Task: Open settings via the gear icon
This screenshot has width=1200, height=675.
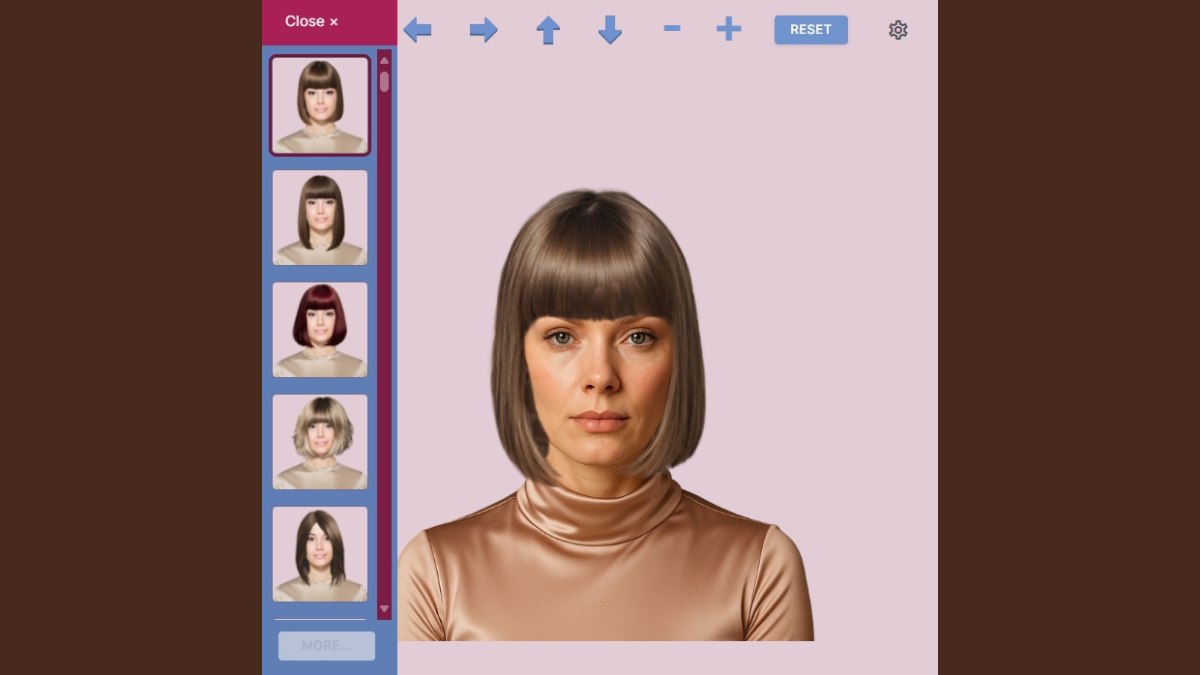Action: tap(898, 30)
